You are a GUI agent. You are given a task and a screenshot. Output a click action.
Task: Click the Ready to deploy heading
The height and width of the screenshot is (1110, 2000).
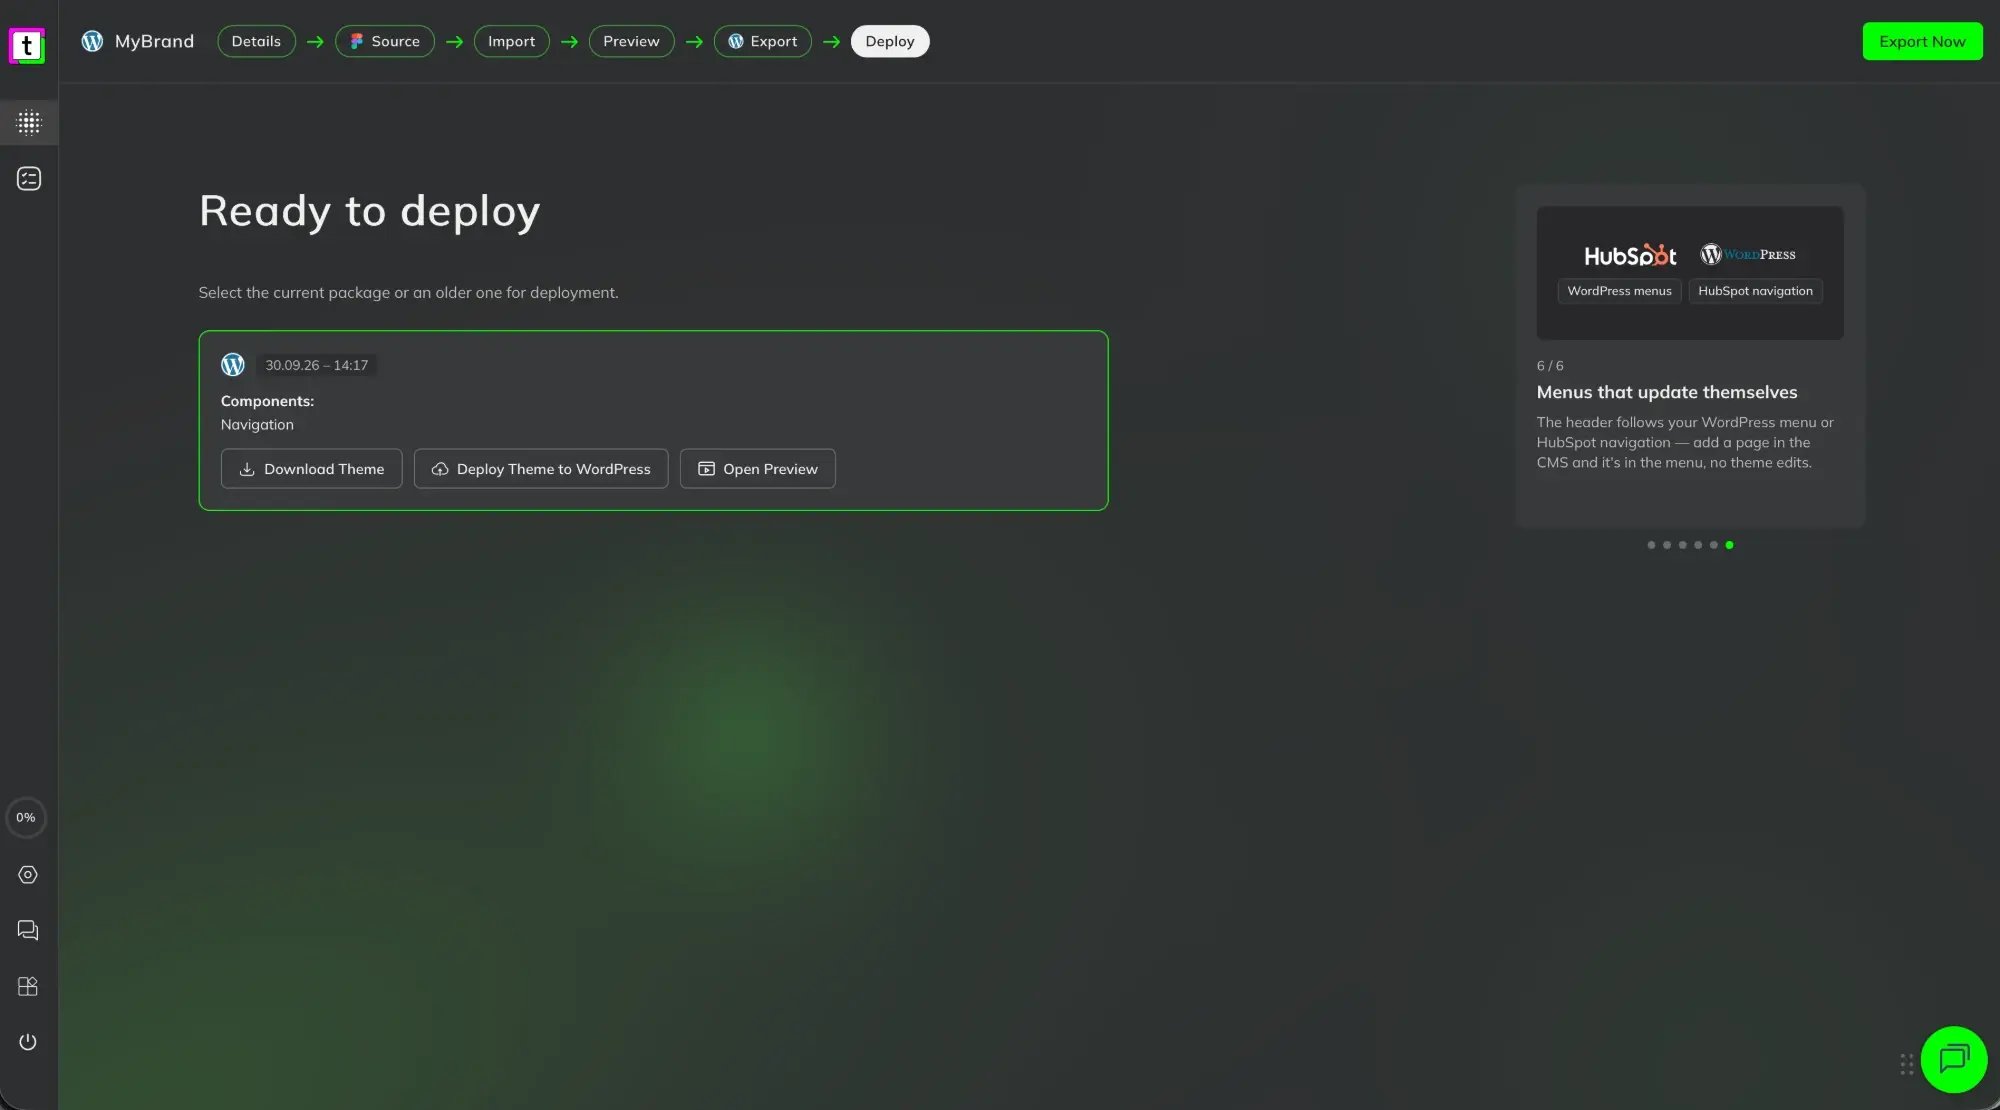pyautogui.click(x=370, y=211)
